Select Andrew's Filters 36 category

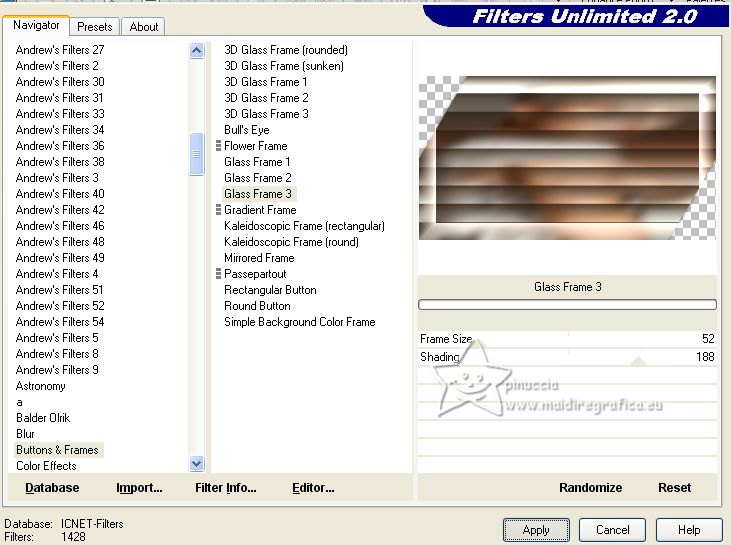pos(60,146)
